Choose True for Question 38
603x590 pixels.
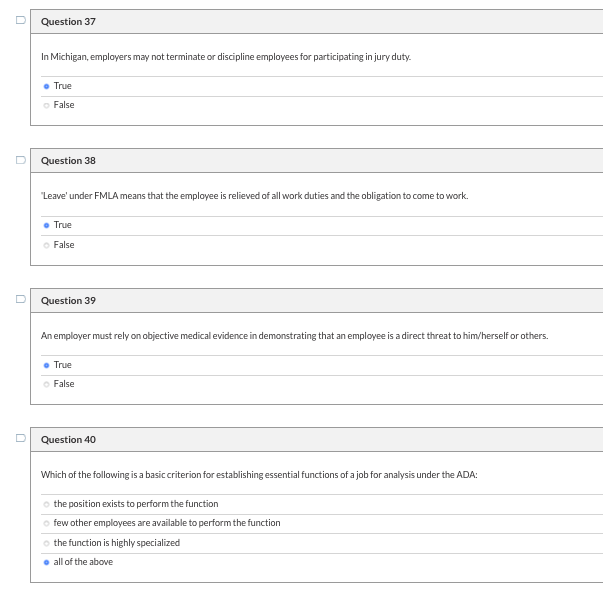[x=46, y=225]
